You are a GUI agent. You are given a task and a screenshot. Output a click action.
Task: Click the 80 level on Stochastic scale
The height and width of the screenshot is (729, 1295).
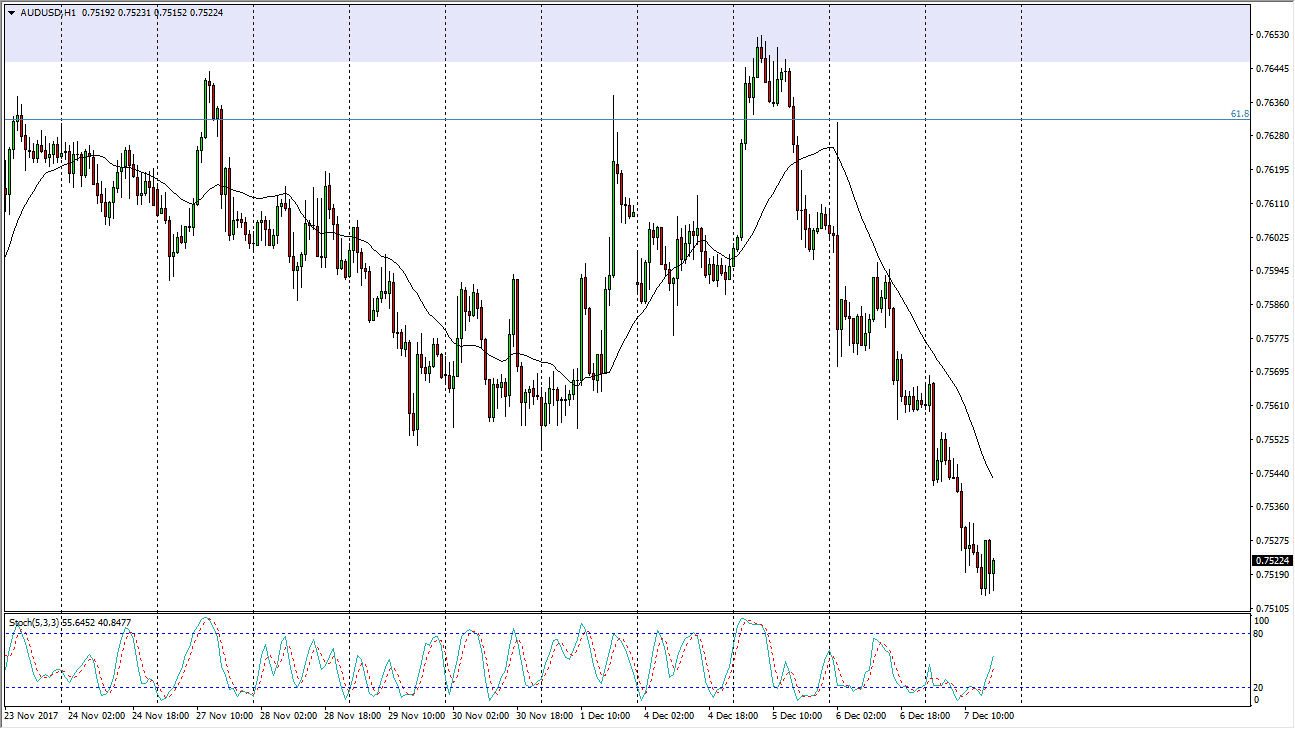(1260, 633)
